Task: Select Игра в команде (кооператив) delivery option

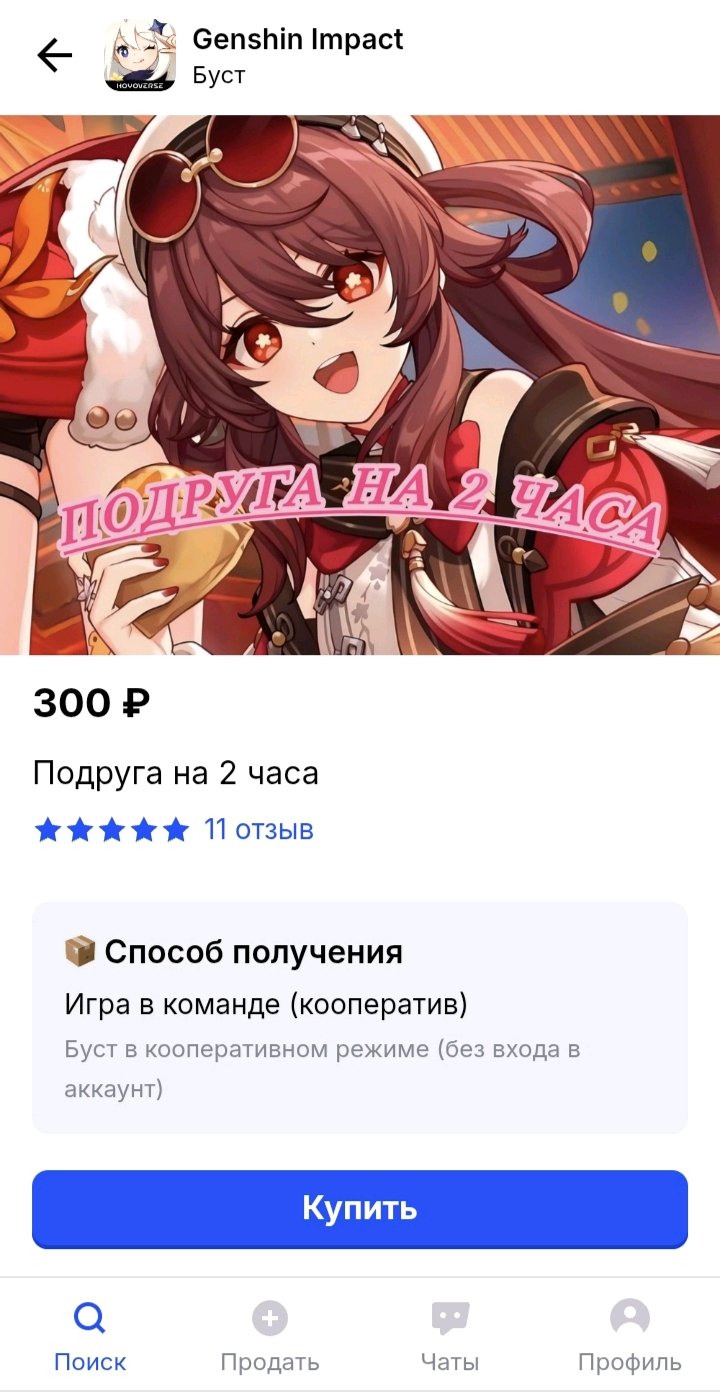Action: pyautogui.click(x=266, y=1004)
